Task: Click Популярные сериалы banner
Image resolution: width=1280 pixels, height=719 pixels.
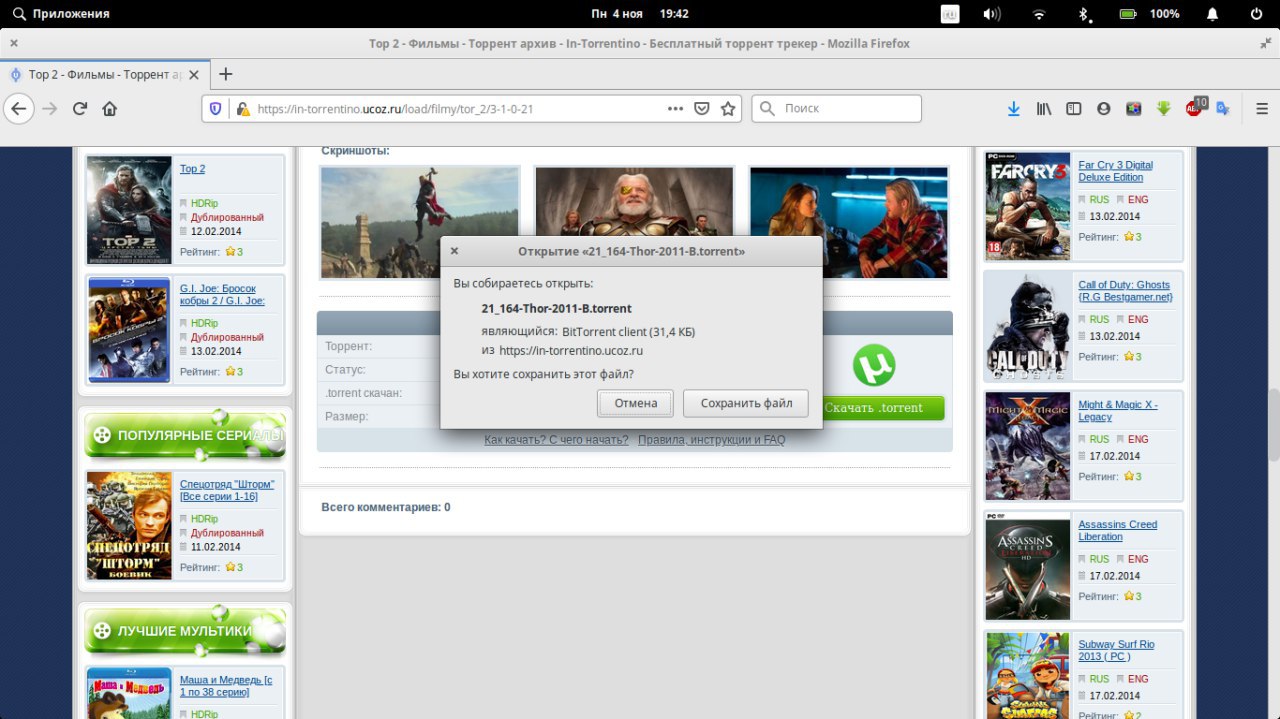Action: (185, 436)
